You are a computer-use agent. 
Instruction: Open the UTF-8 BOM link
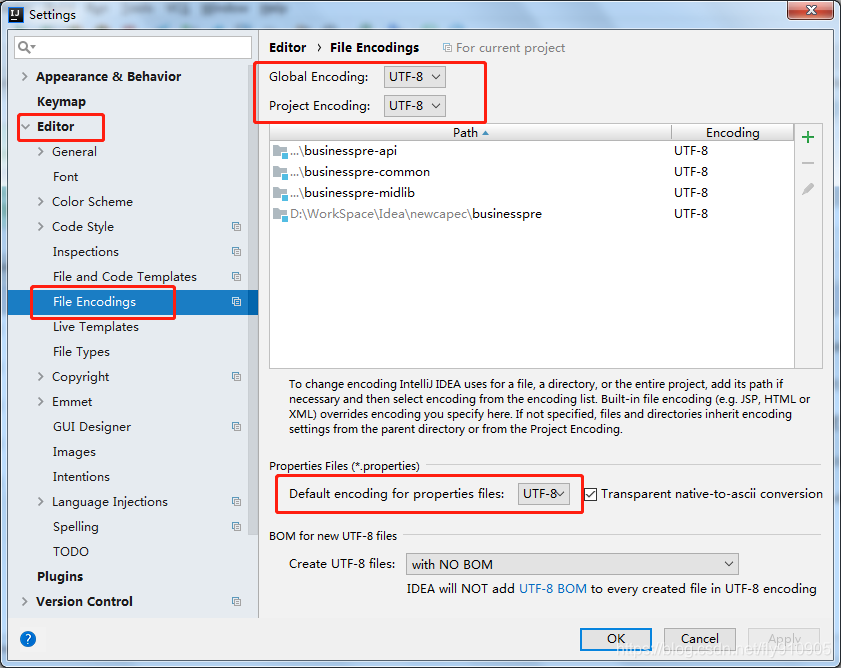(552, 589)
